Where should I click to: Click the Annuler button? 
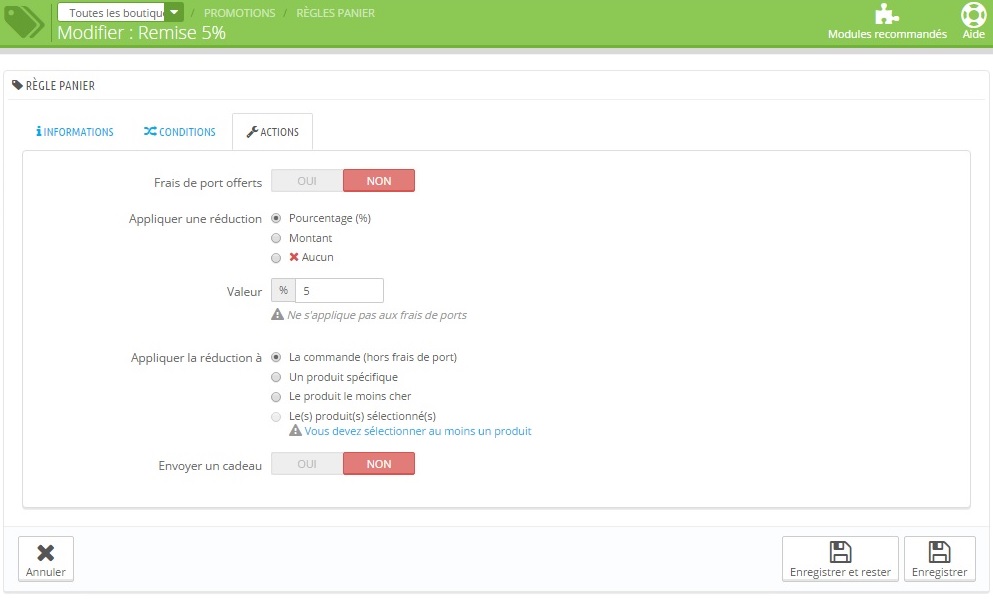pyautogui.click(x=46, y=558)
